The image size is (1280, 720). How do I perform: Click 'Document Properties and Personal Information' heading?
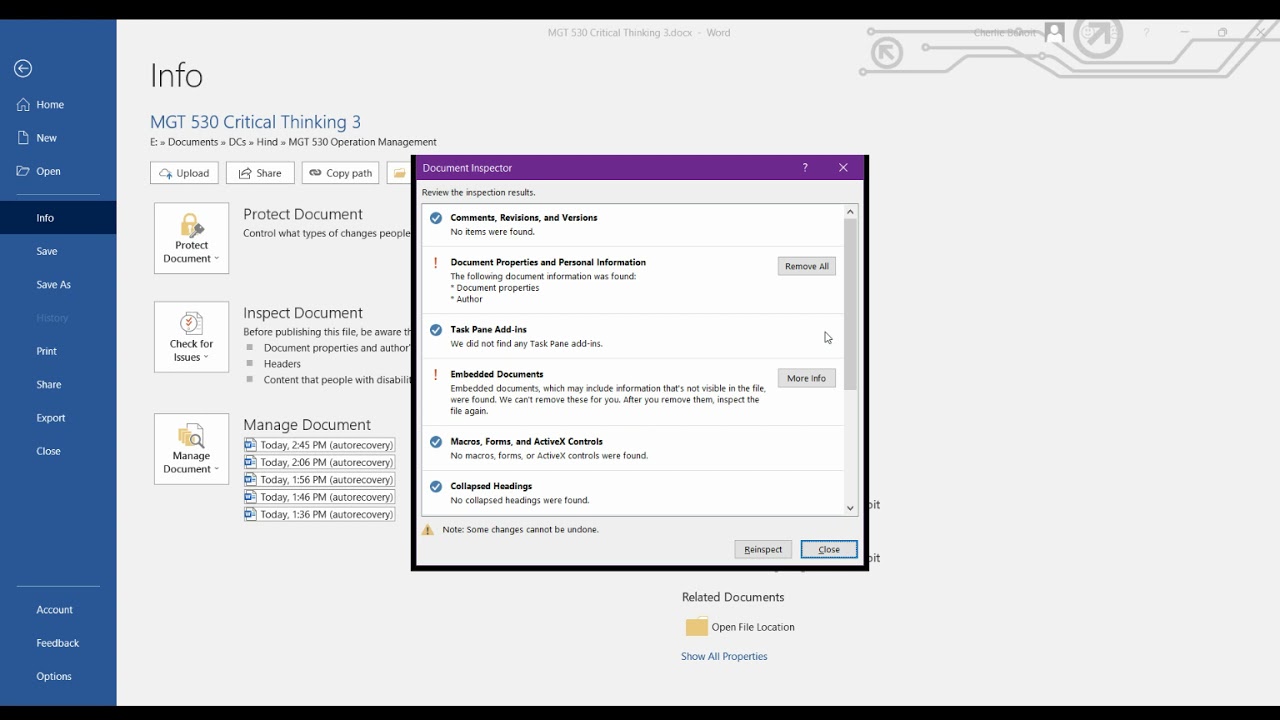[x=548, y=262]
